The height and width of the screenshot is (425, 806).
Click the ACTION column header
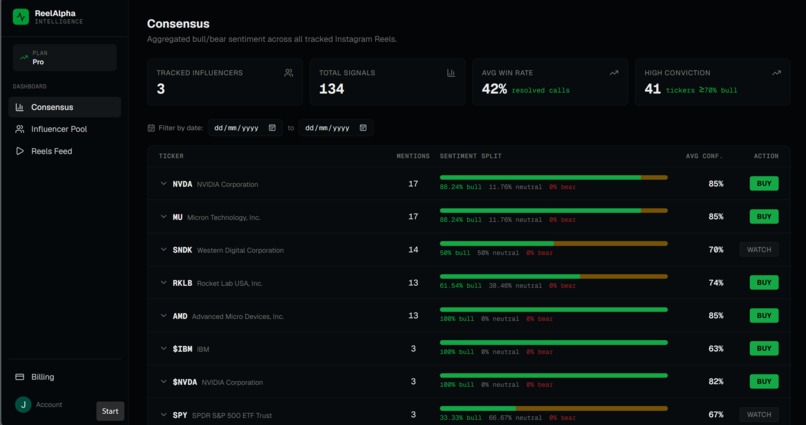[766, 156]
